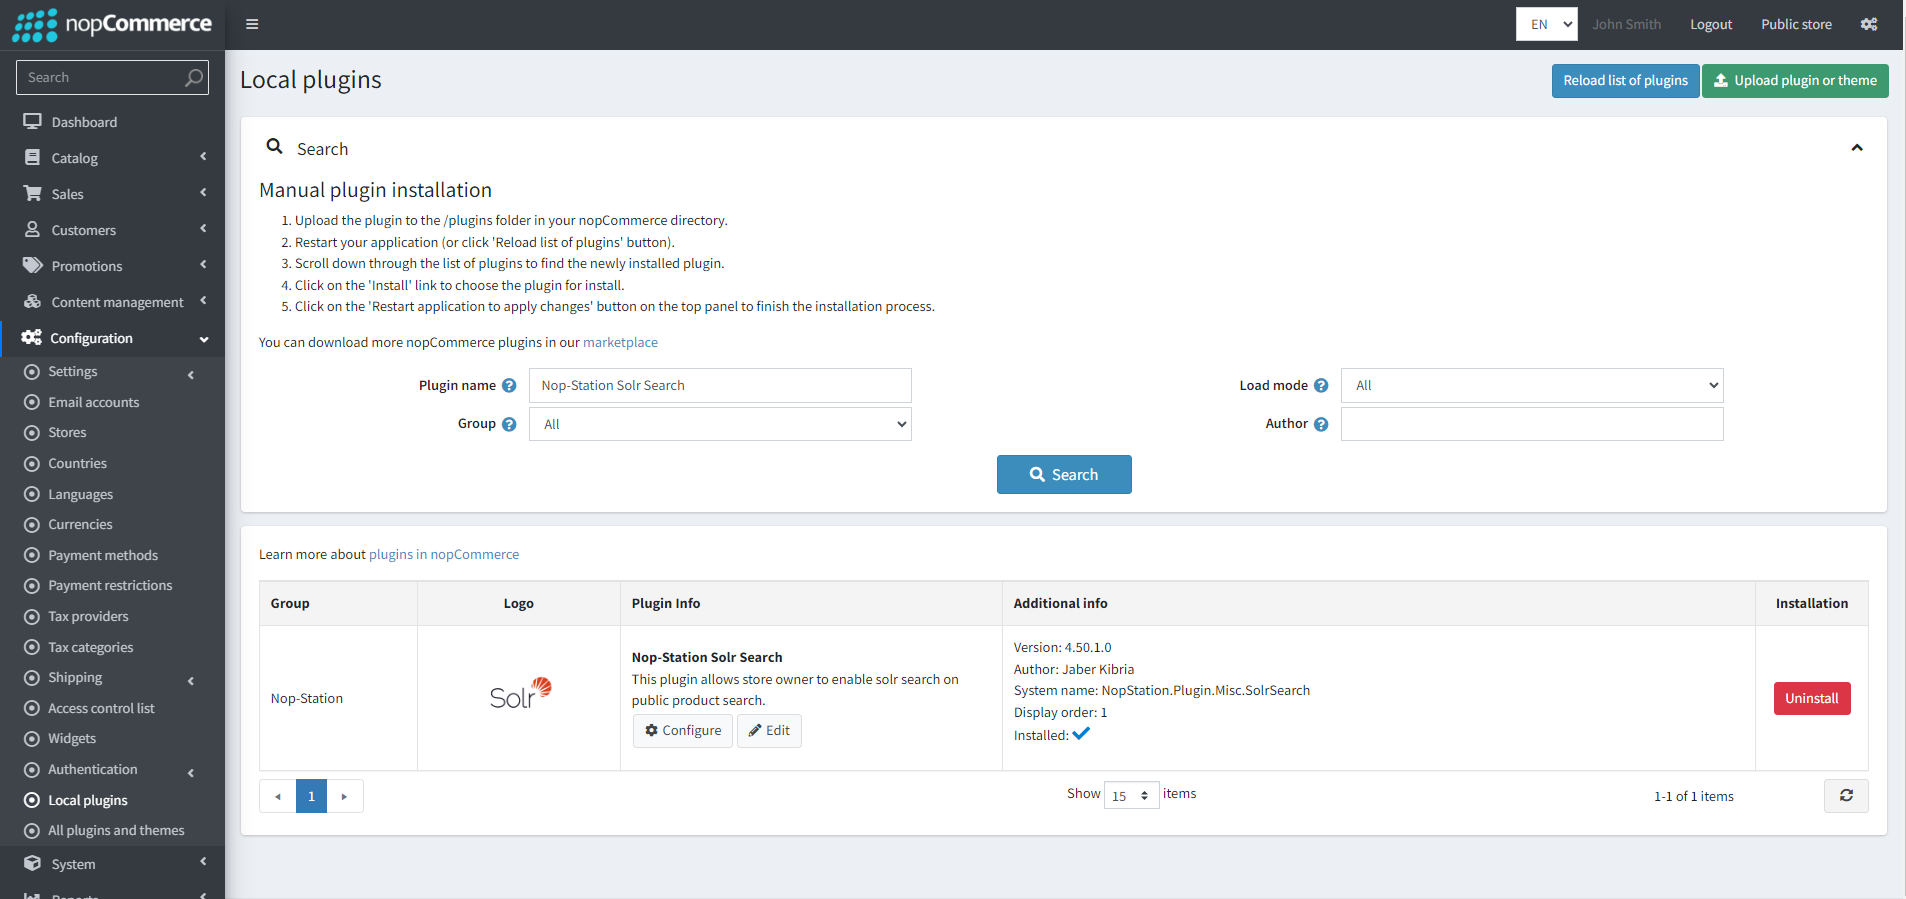Image resolution: width=1906 pixels, height=899 pixels.
Task: Click the Installed checkmark icon
Action: (1081, 734)
